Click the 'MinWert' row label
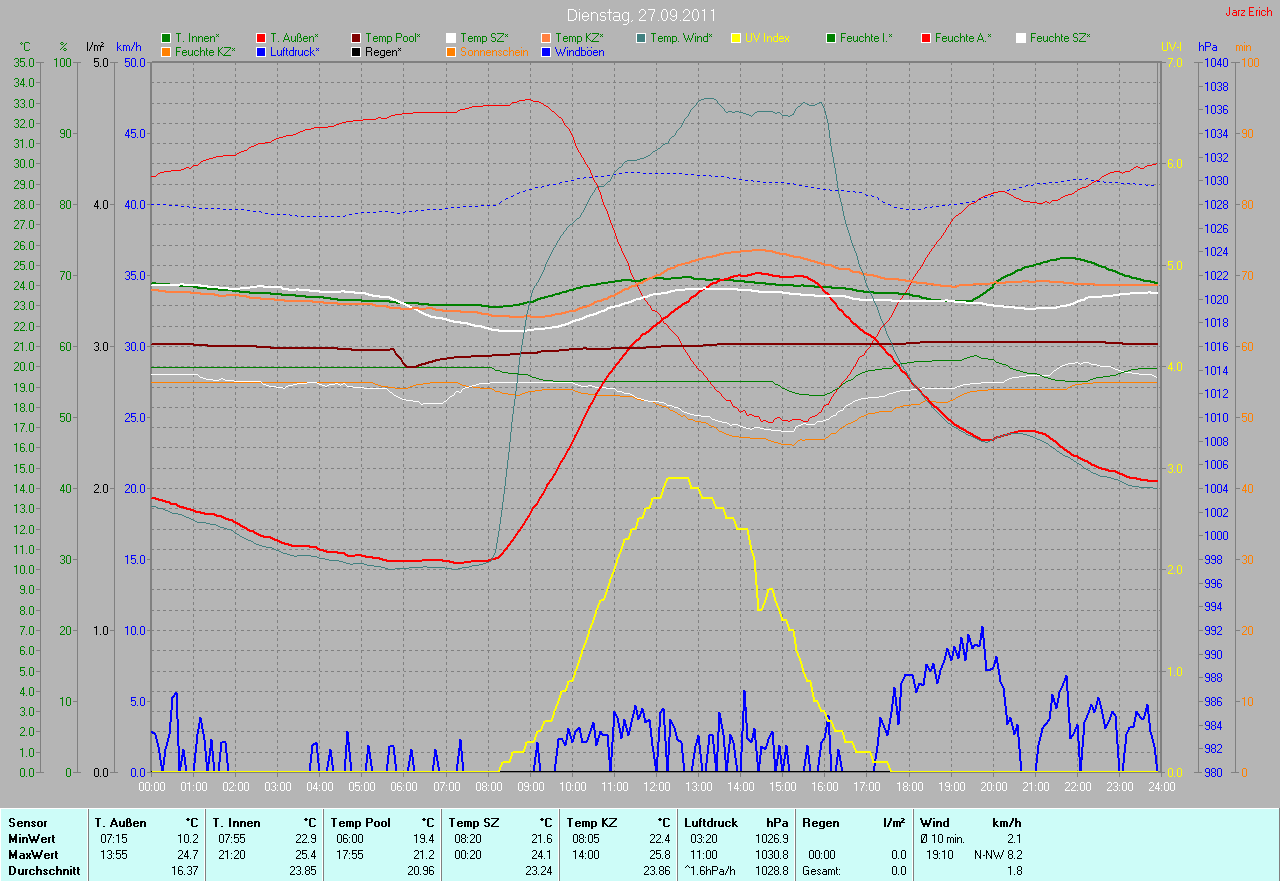The width and height of the screenshot is (1280, 881). click(x=31, y=839)
